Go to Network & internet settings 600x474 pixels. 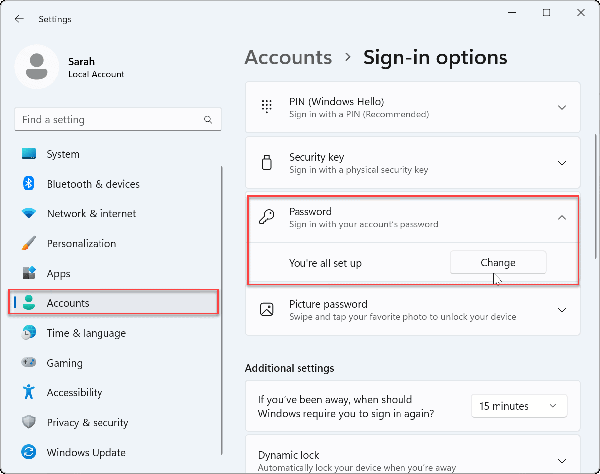[x=91, y=214]
